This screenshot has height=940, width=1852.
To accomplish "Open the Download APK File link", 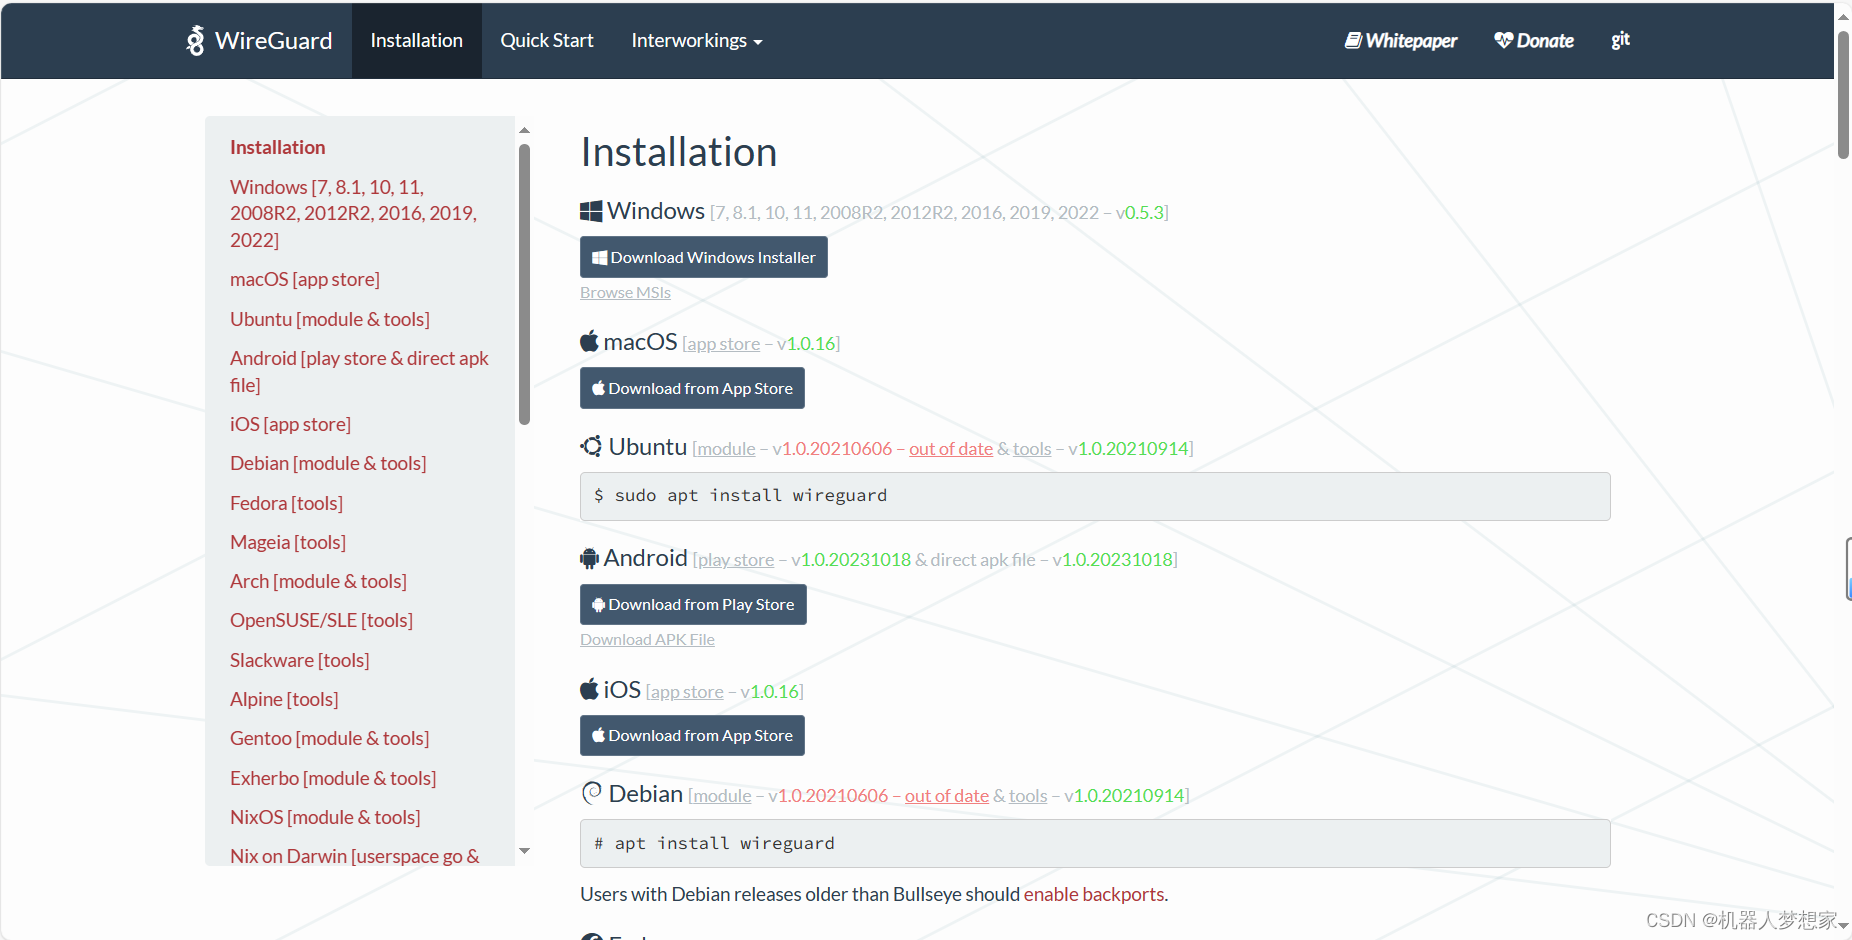I will click(647, 639).
